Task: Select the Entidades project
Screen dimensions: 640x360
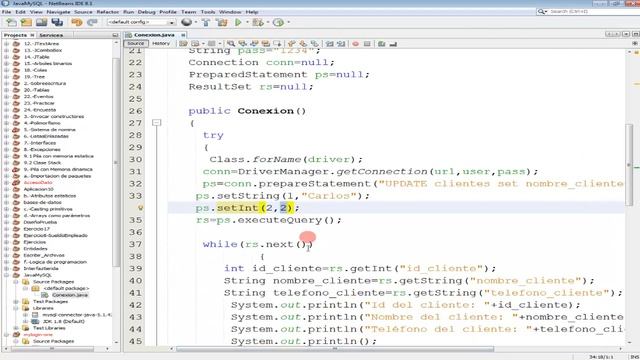Action: pyautogui.click(x=36, y=249)
